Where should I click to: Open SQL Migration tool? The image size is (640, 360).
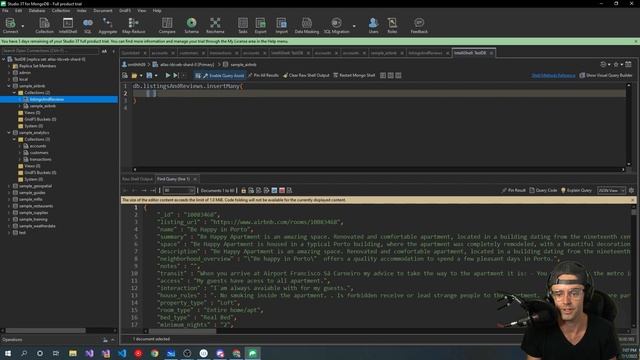pos(337,25)
